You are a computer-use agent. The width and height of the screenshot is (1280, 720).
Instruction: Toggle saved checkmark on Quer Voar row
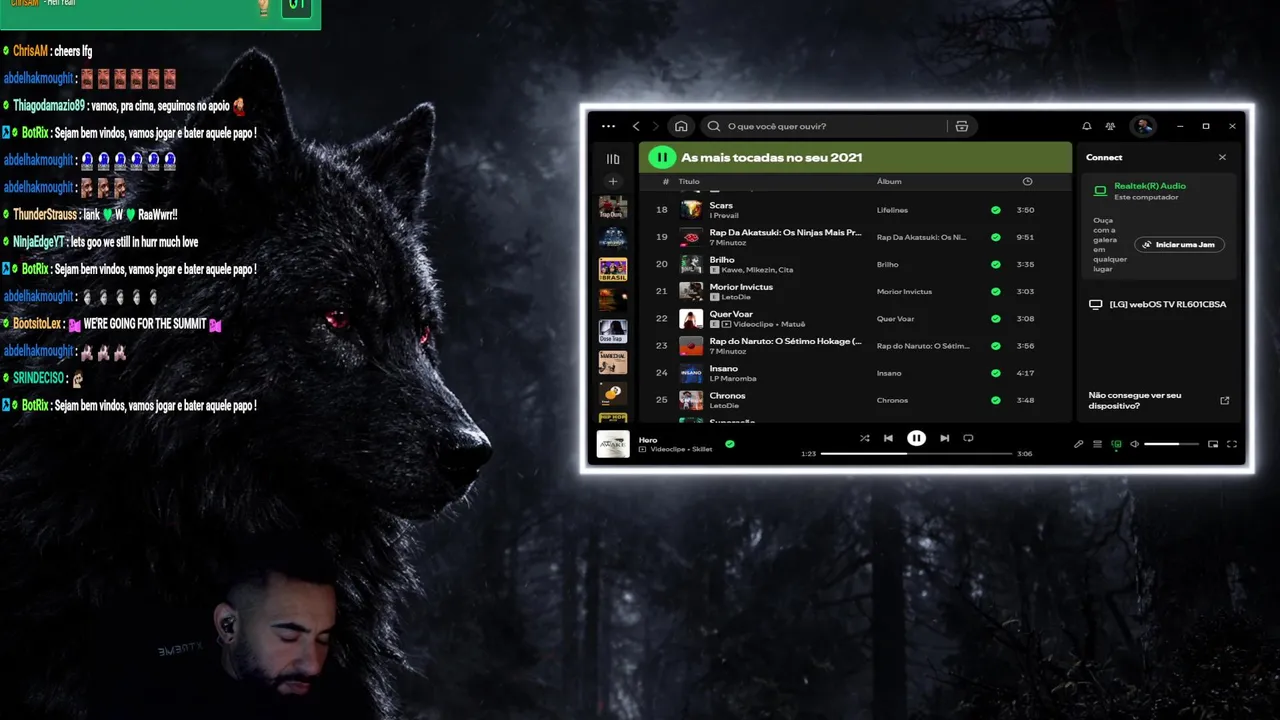click(995, 318)
